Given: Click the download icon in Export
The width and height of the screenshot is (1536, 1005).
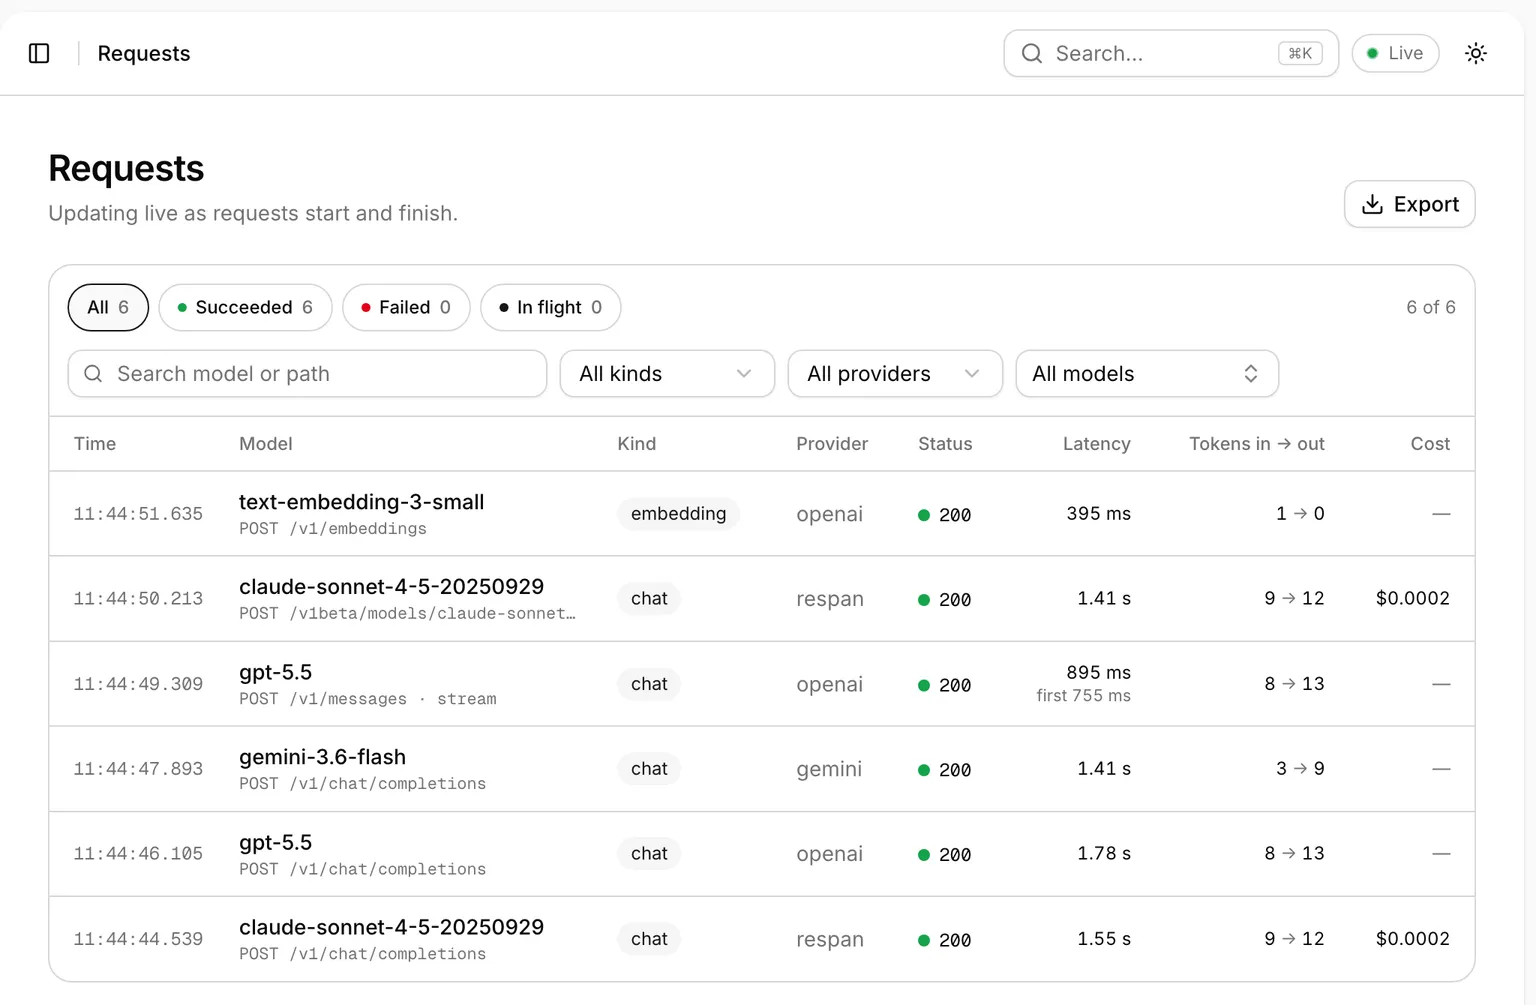Looking at the screenshot, I should pyautogui.click(x=1373, y=204).
